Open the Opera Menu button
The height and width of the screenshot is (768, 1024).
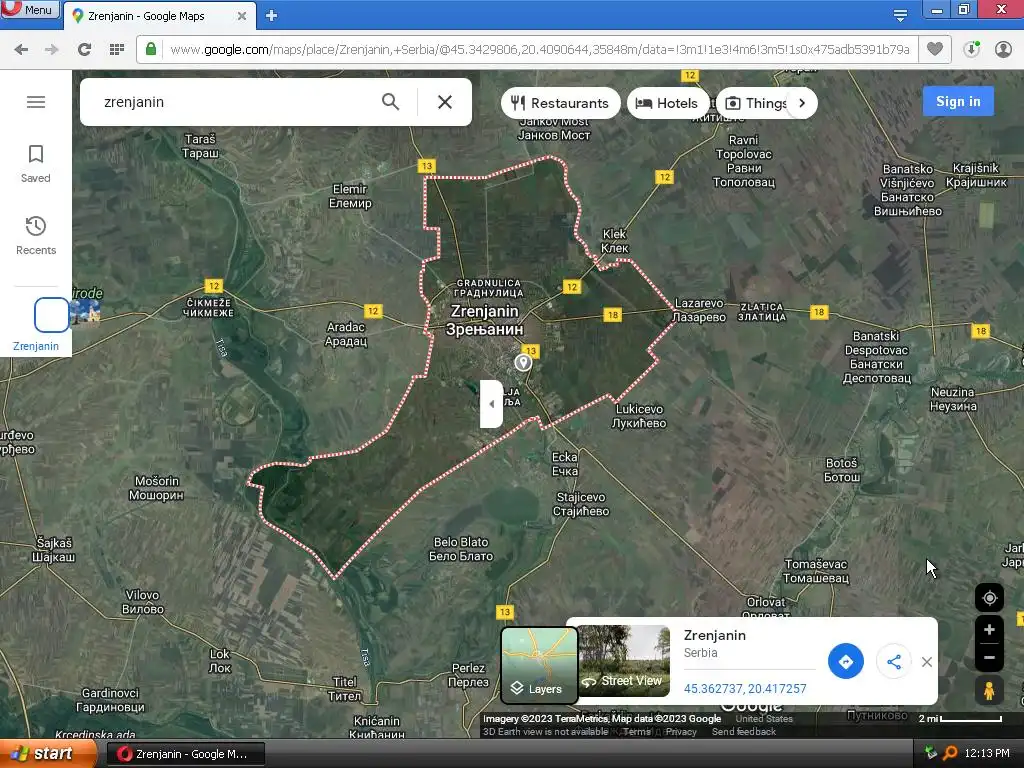pos(29,9)
